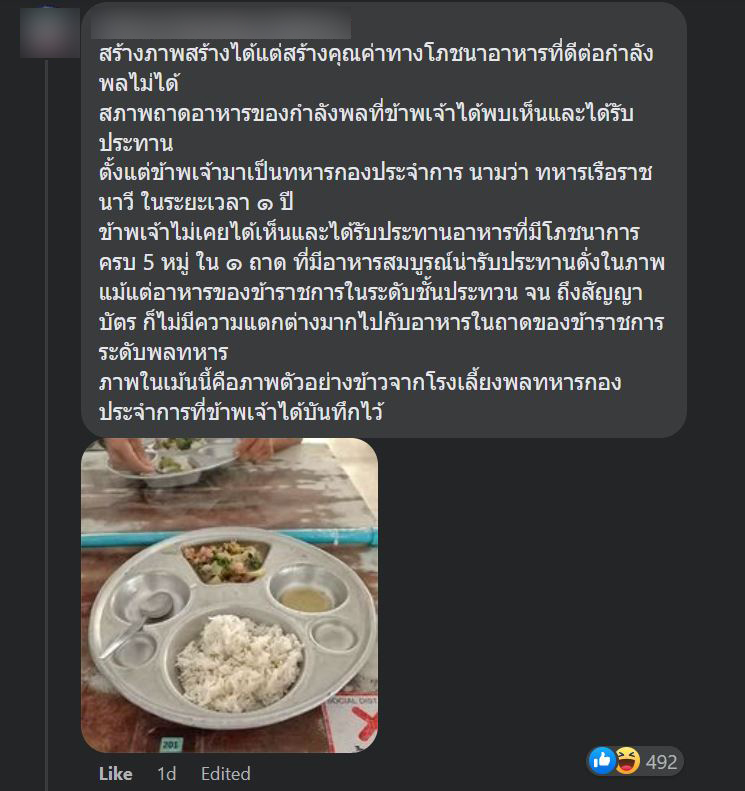
Task: Click the blurred commenter profile avatar
Action: 49,33
